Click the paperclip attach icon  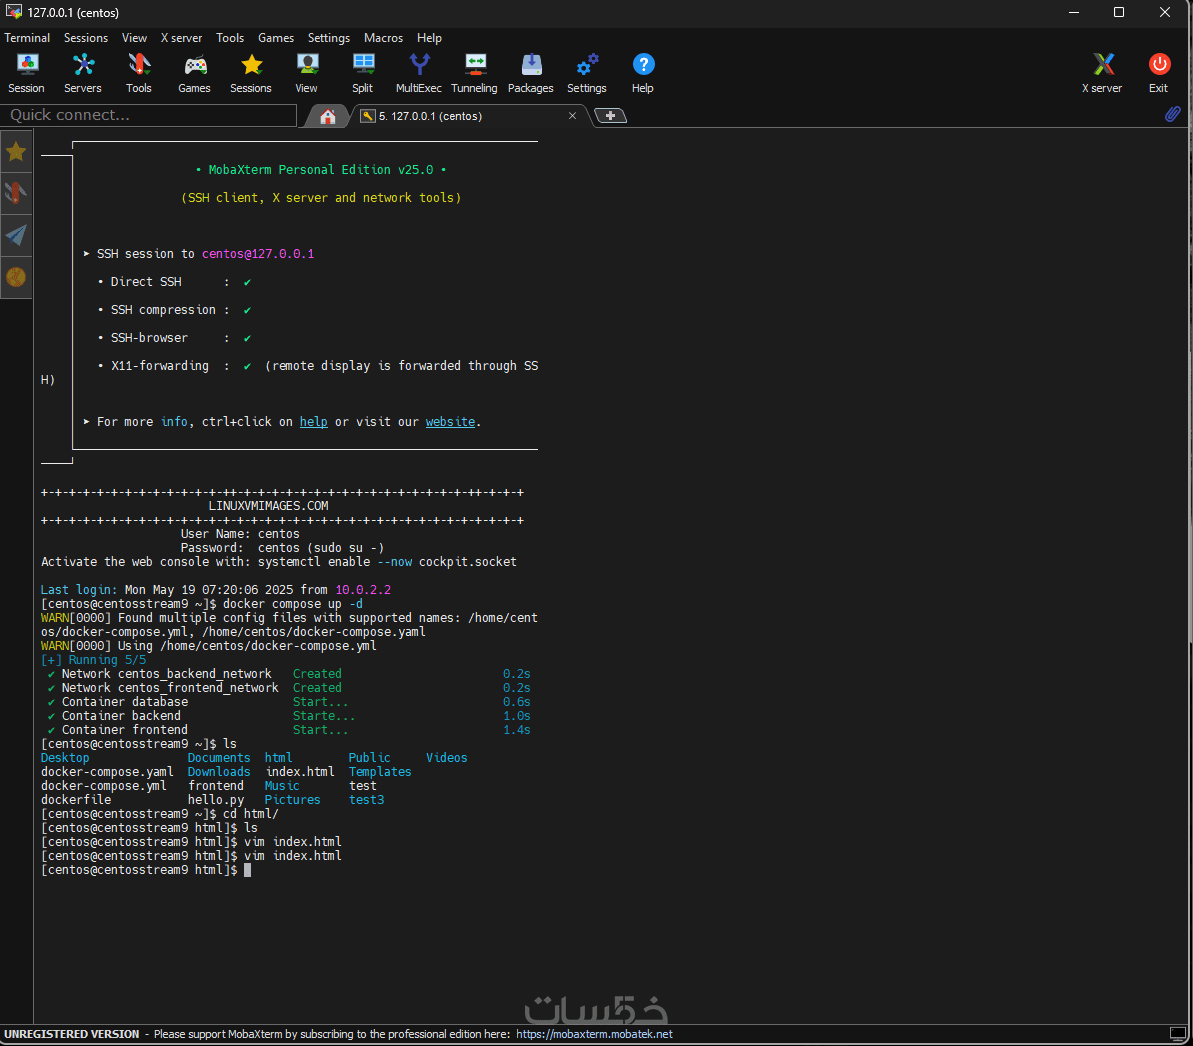pyautogui.click(x=1172, y=114)
